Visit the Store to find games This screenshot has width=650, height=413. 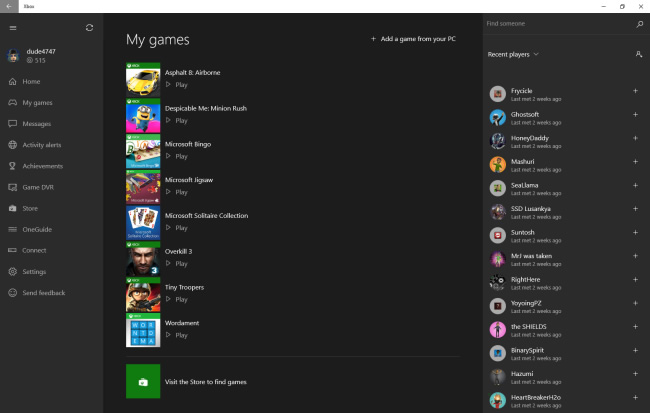tap(206, 382)
